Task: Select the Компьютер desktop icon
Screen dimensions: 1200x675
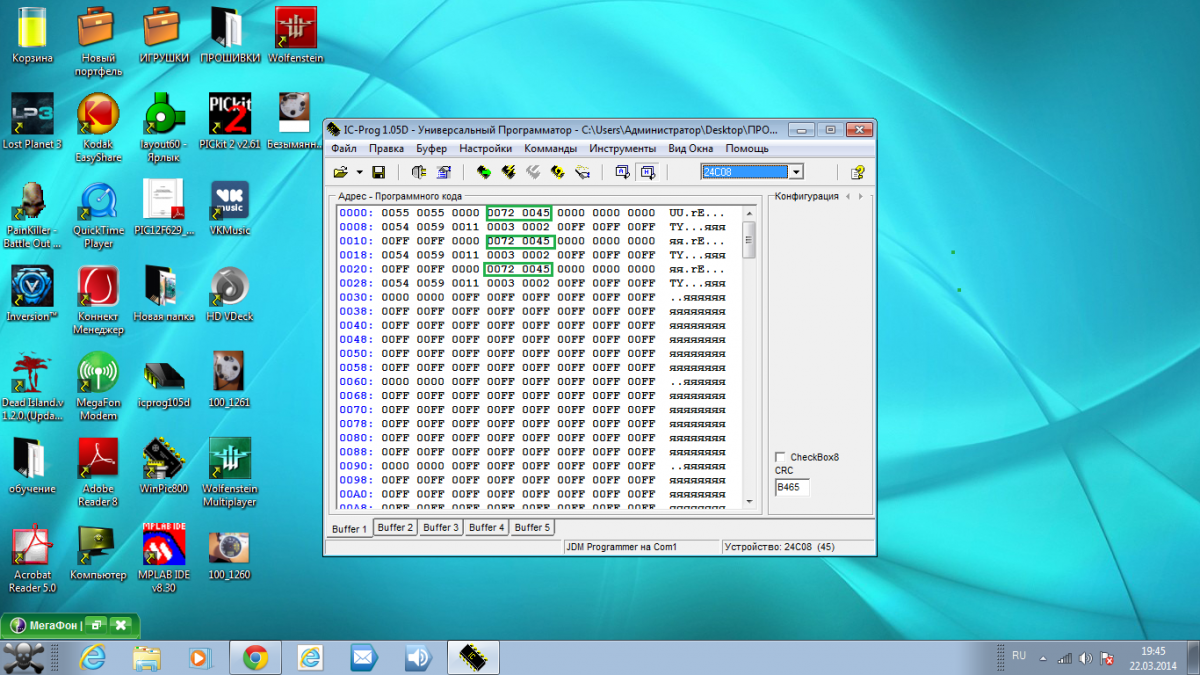Action: click(x=98, y=552)
